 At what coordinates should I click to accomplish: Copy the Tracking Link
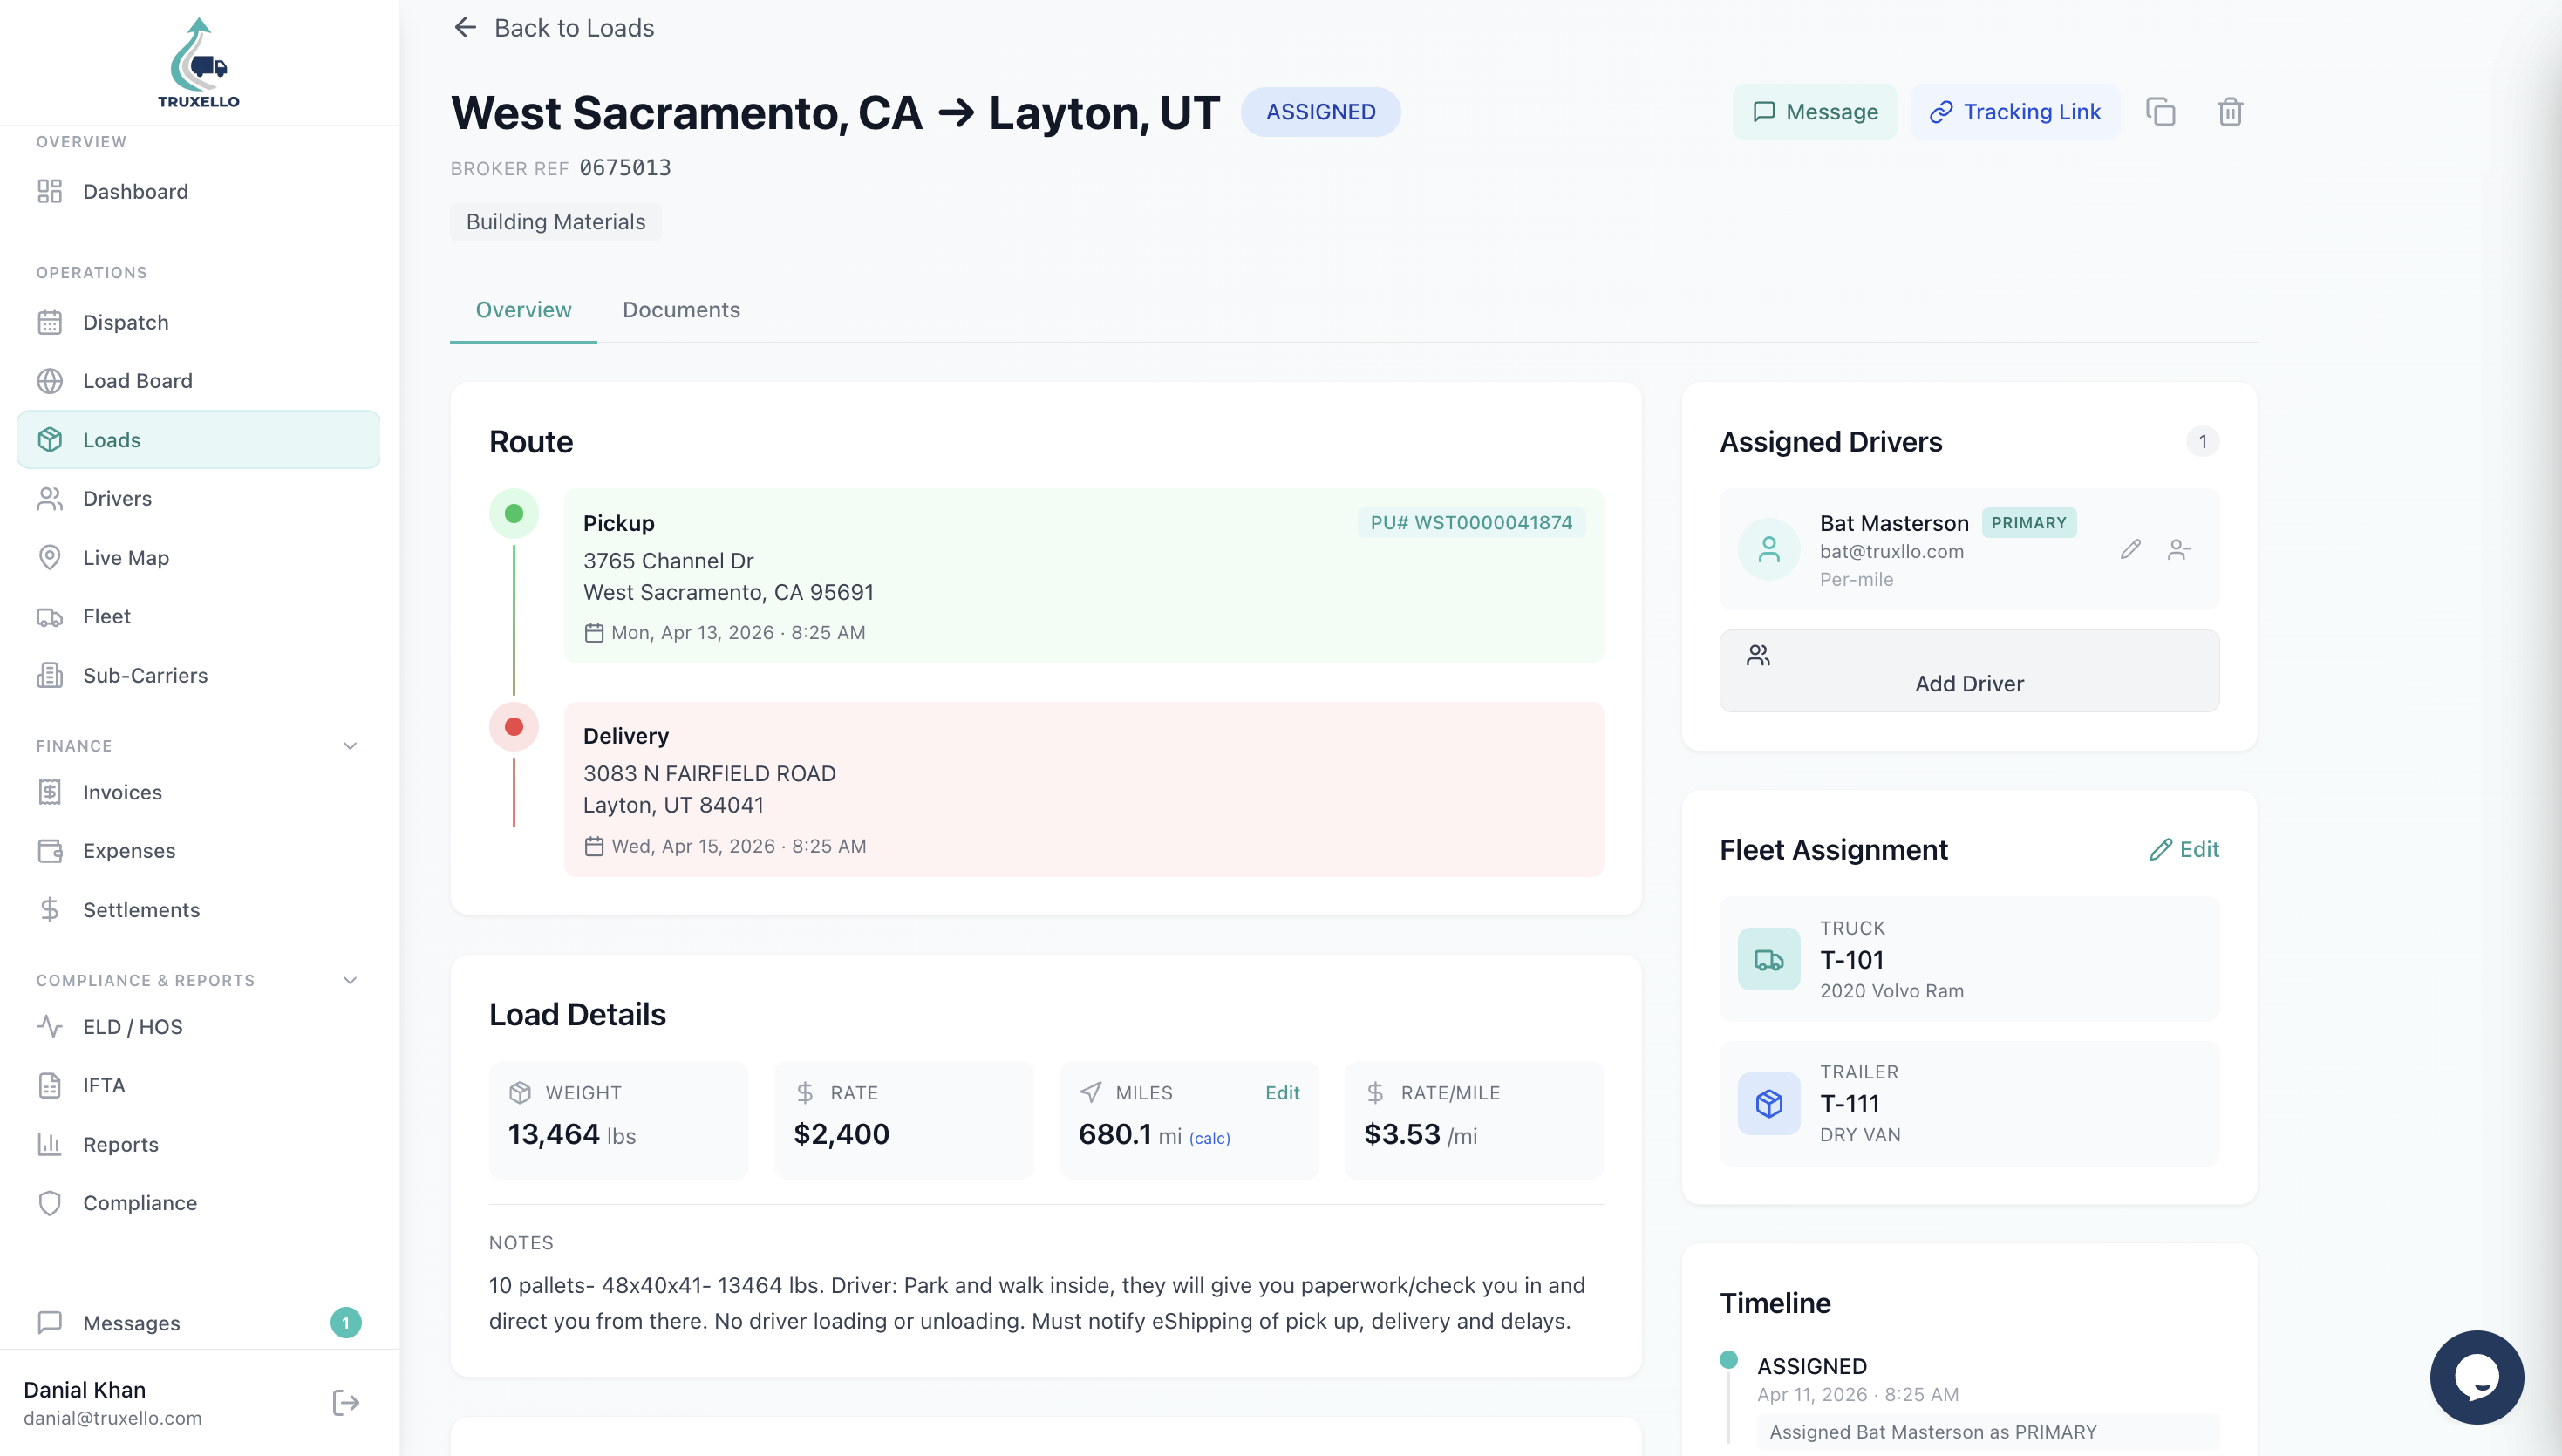click(x=2015, y=111)
